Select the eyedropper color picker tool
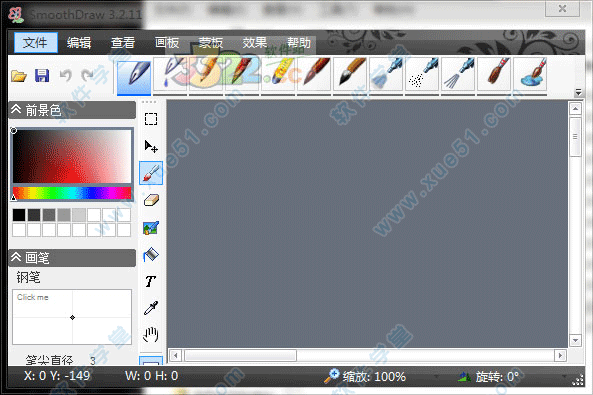The width and height of the screenshot is (593, 395). (151, 308)
